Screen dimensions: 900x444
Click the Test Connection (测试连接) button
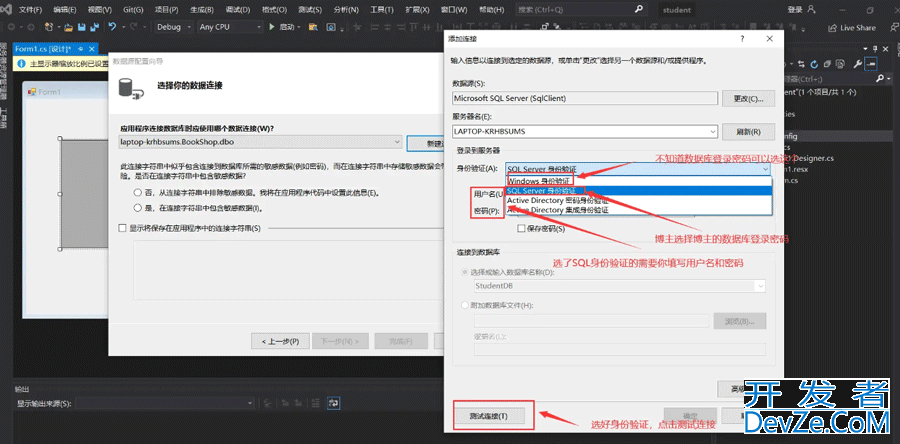click(488, 415)
